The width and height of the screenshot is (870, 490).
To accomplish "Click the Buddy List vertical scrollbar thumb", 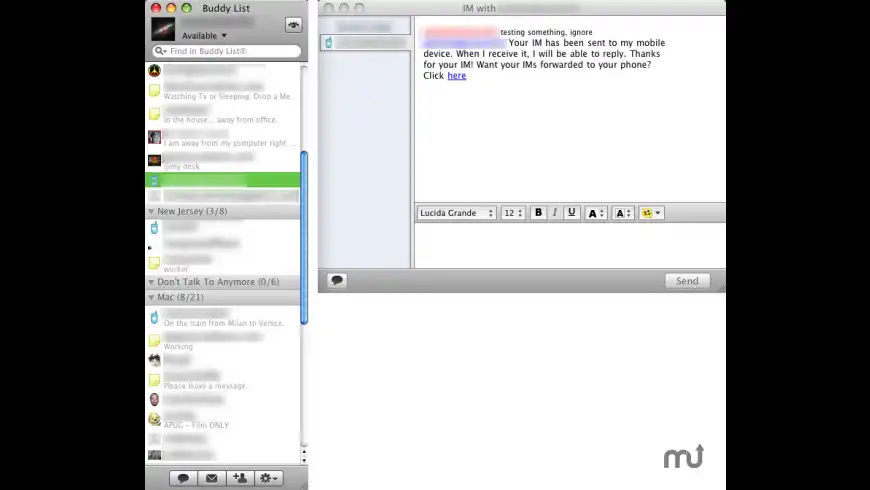I will click(304, 238).
